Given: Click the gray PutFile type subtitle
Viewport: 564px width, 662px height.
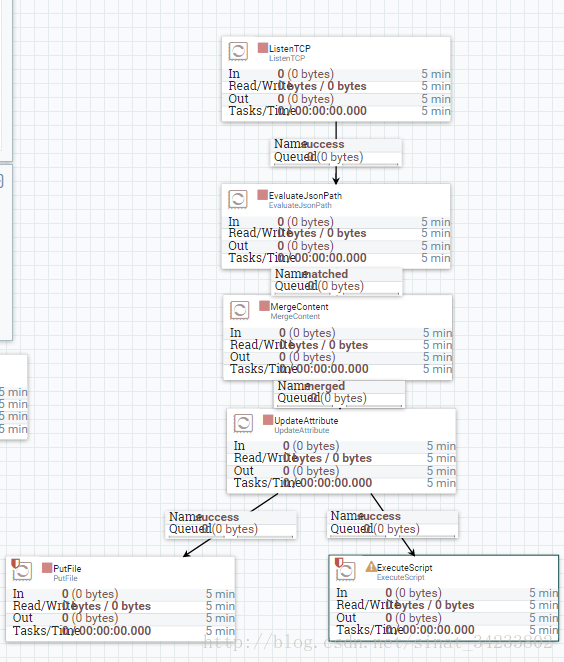Looking at the screenshot, I should point(65,578).
